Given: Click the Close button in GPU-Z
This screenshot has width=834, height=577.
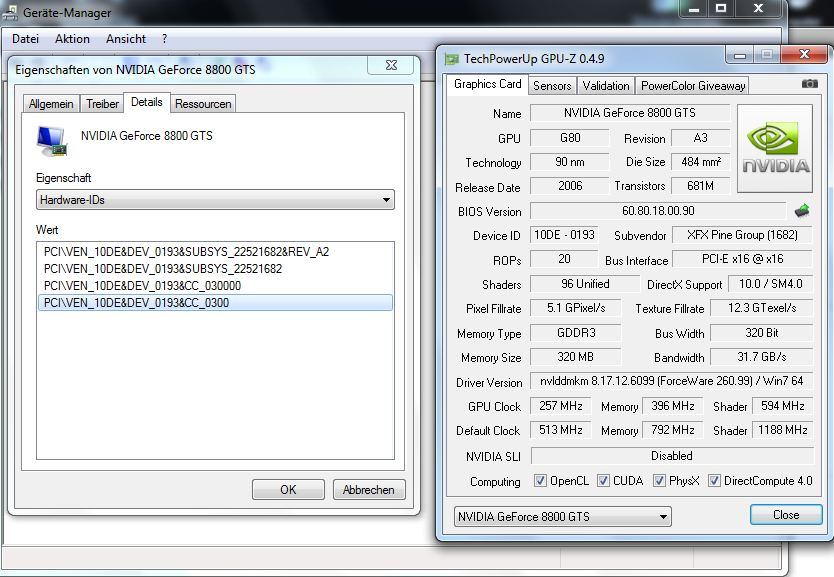Looking at the screenshot, I should click(x=786, y=515).
